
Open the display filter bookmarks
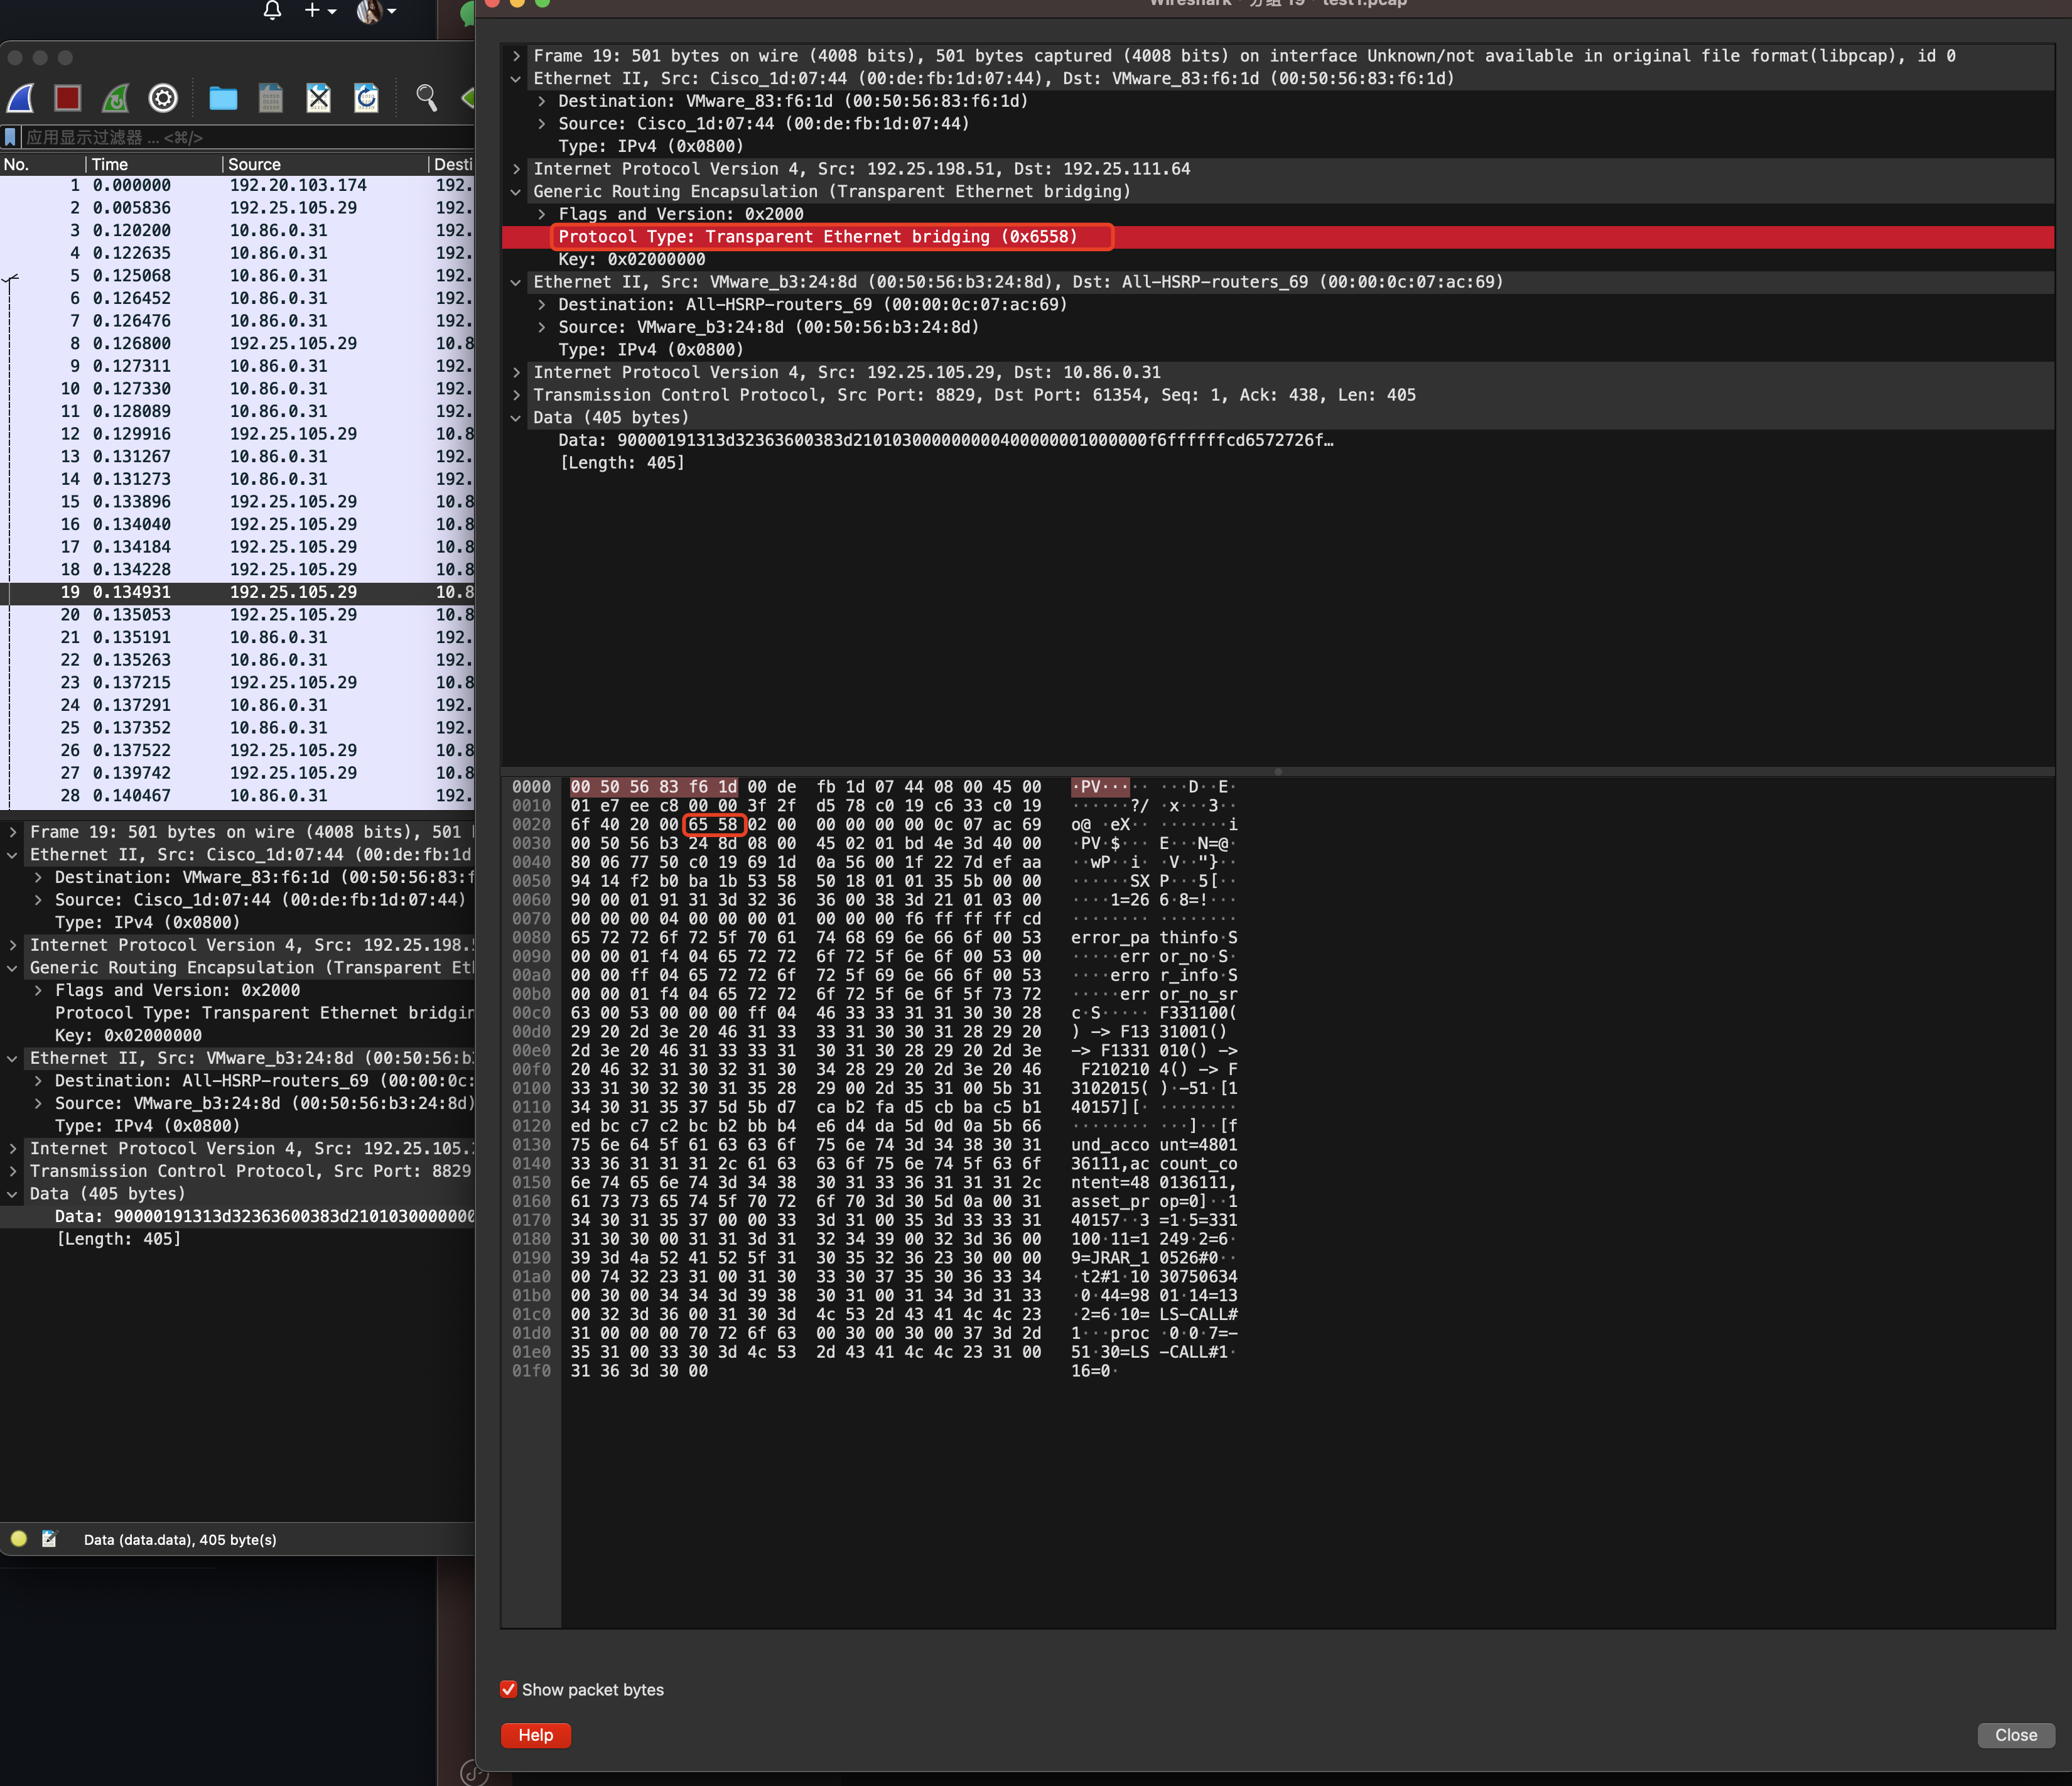pos(10,137)
